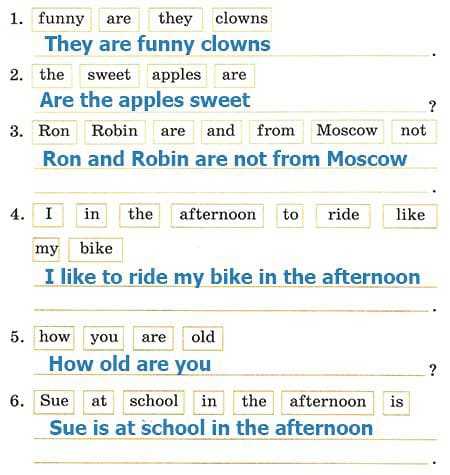Select the "bike" word box

[x=96, y=250]
